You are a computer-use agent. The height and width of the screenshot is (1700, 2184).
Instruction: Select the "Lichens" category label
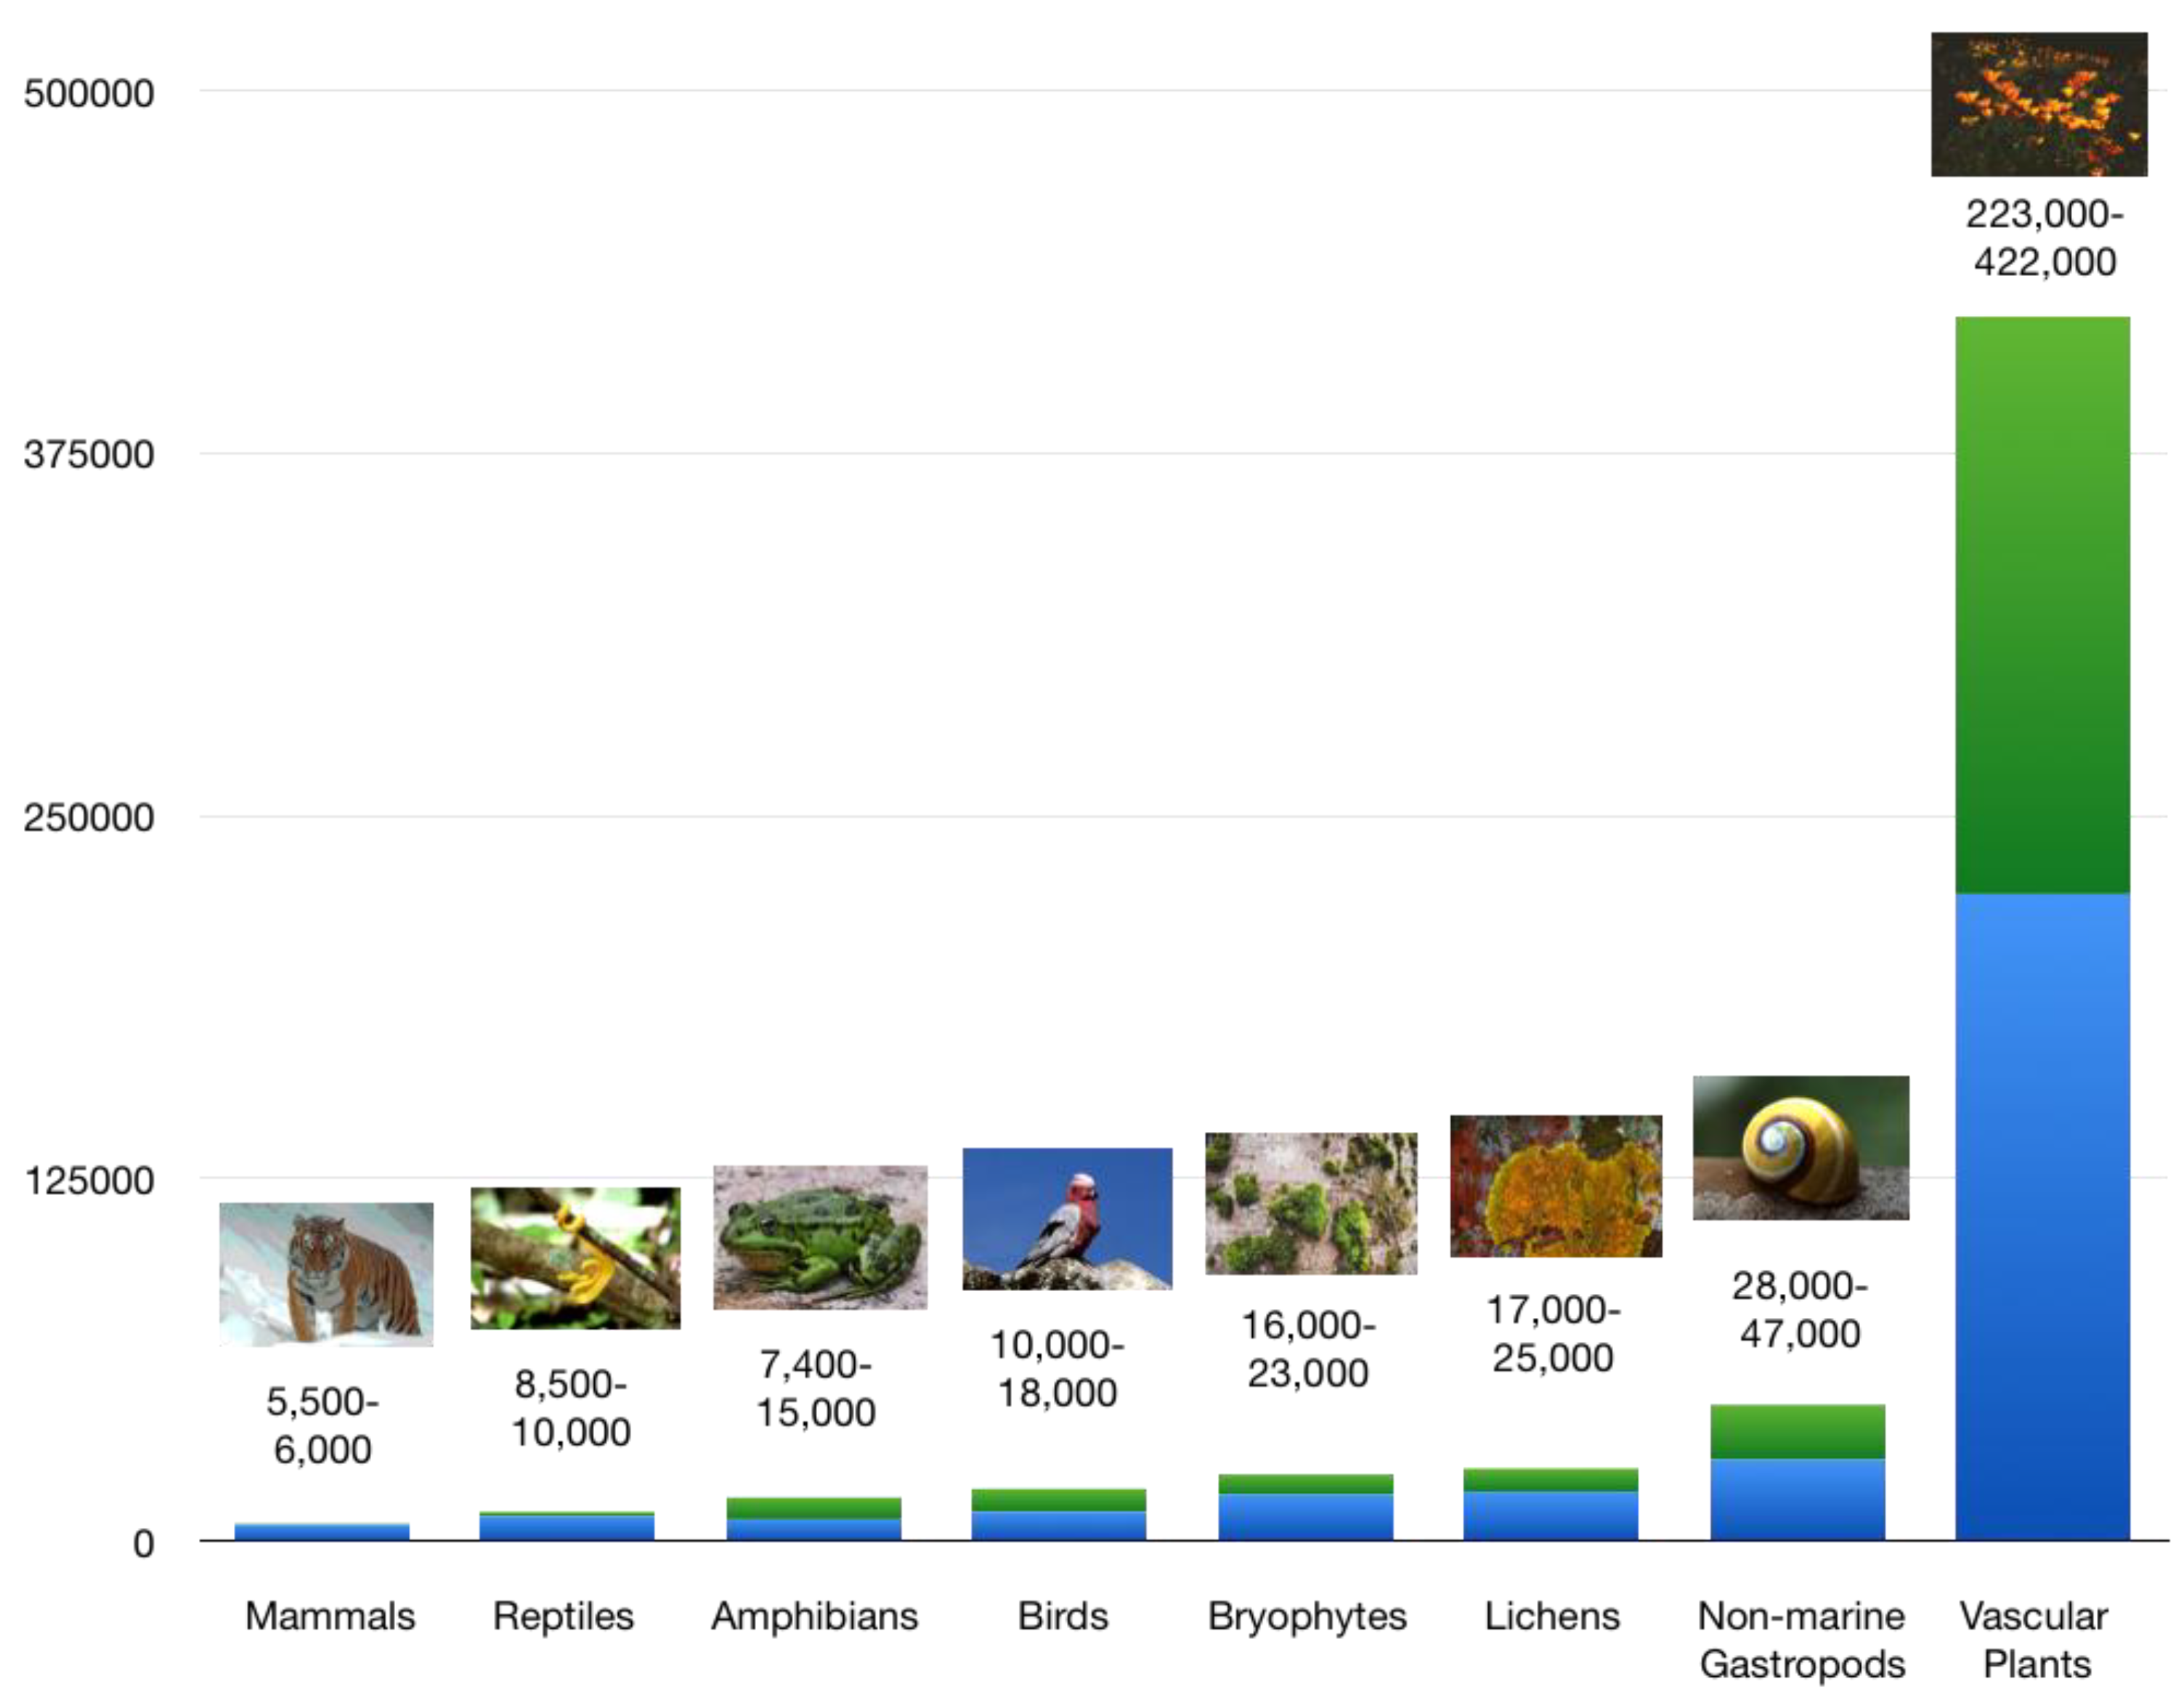[x=1551, y=1616]
